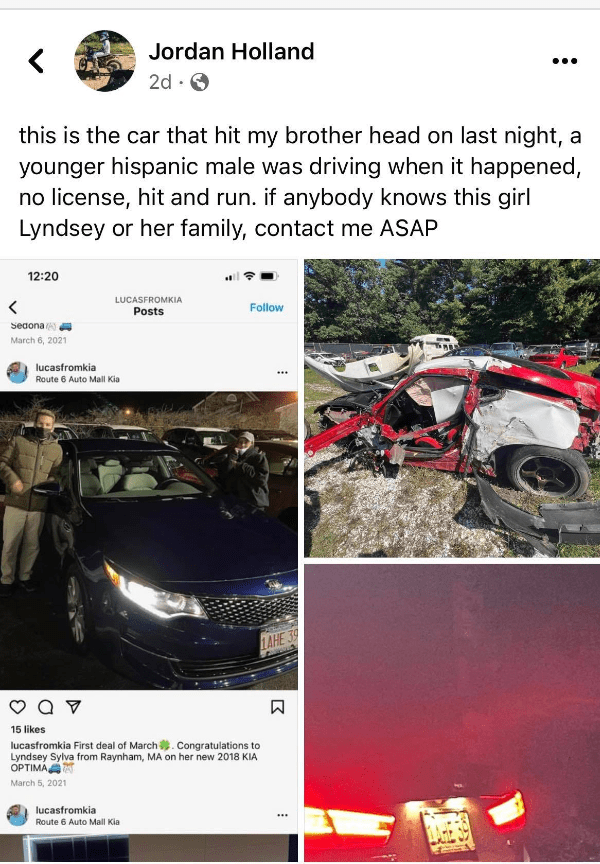
Task: Open the tail light license plate photo
Action: click(452, 713)
